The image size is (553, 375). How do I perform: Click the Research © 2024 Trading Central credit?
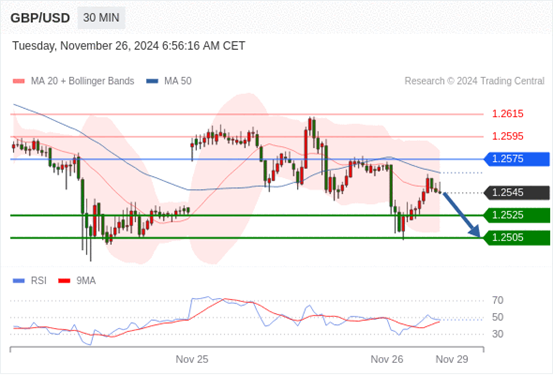coord(474,81)
